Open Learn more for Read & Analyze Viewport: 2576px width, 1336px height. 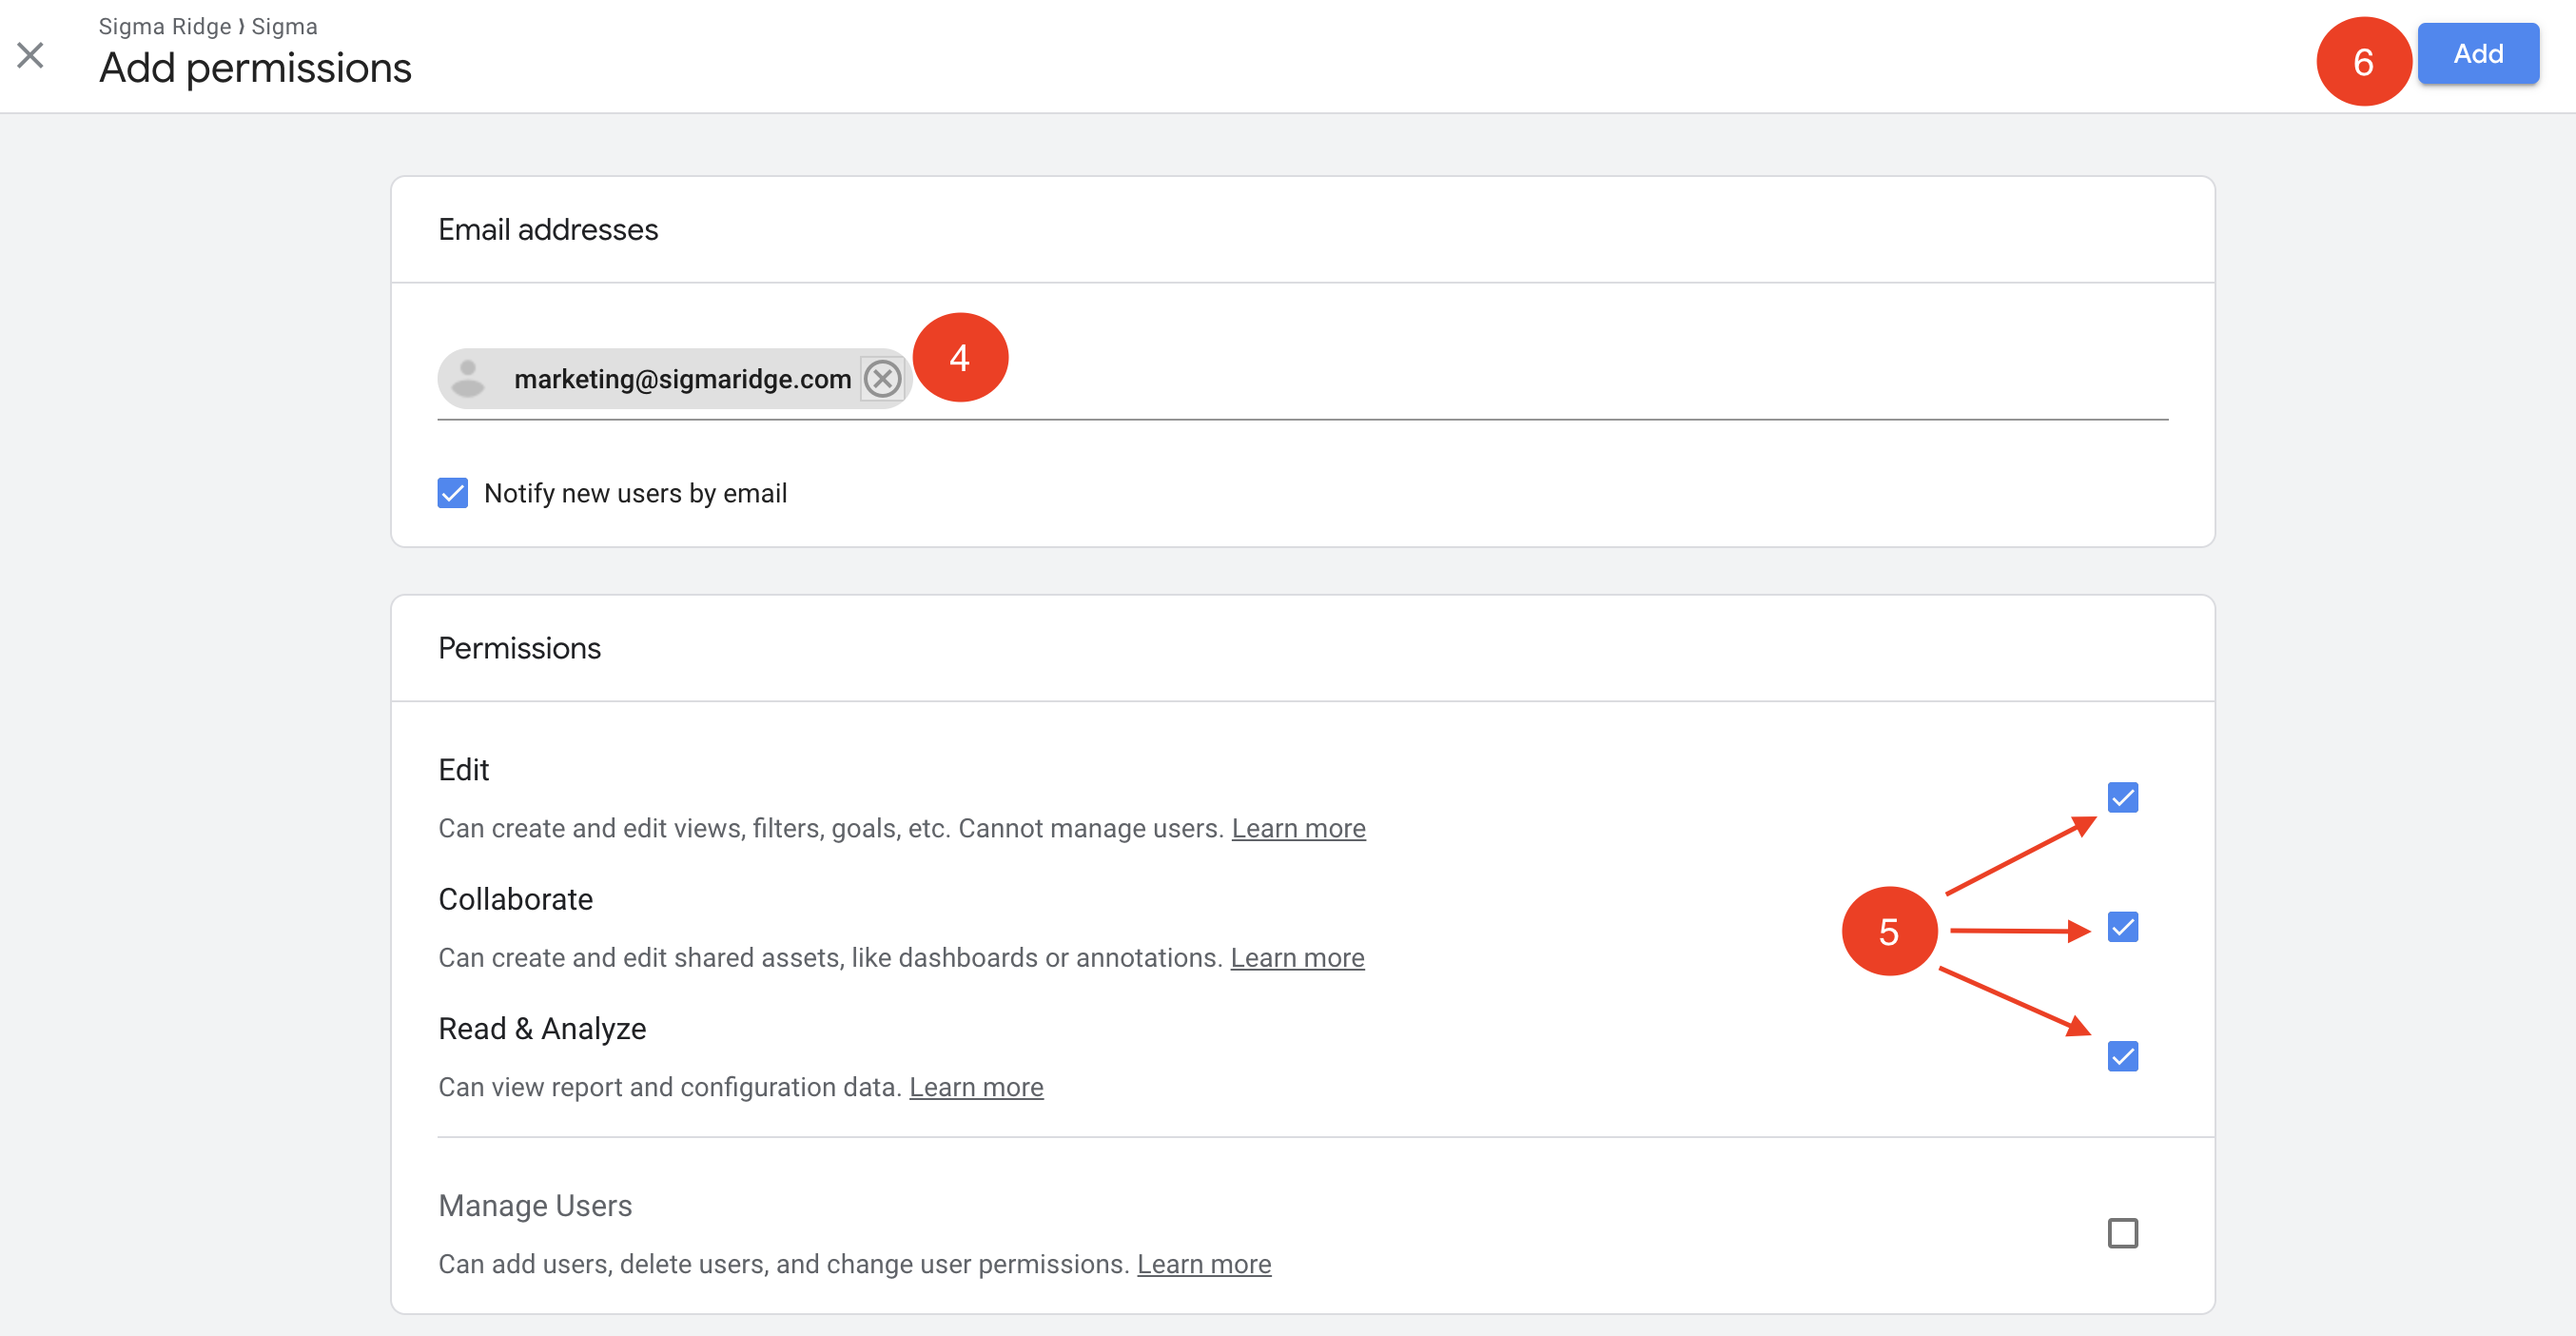click(976, 1087)
